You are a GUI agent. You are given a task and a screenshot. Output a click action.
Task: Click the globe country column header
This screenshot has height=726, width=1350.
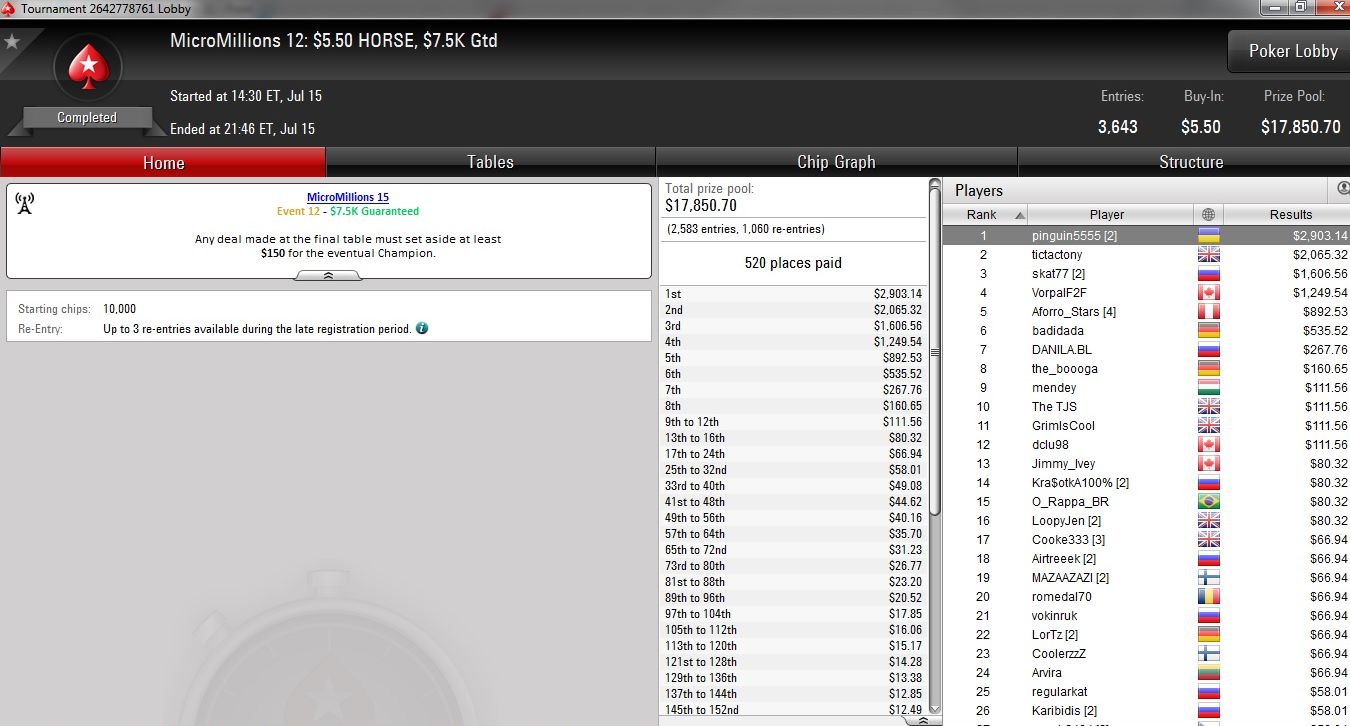point(1208,215)
